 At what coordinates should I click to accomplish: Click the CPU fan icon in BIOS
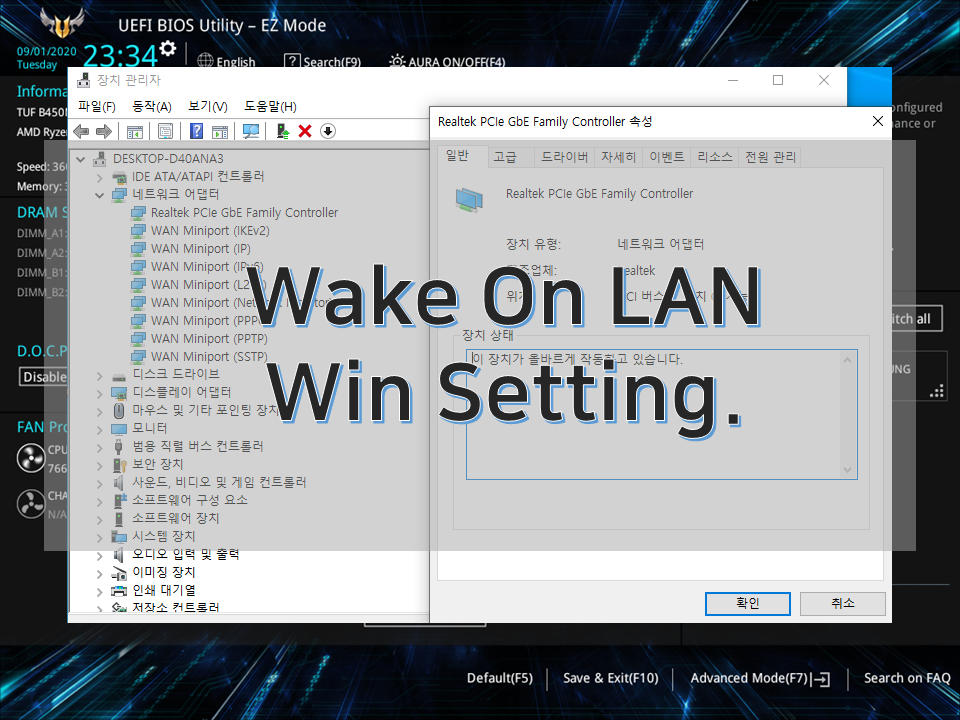tap(31, 459)
